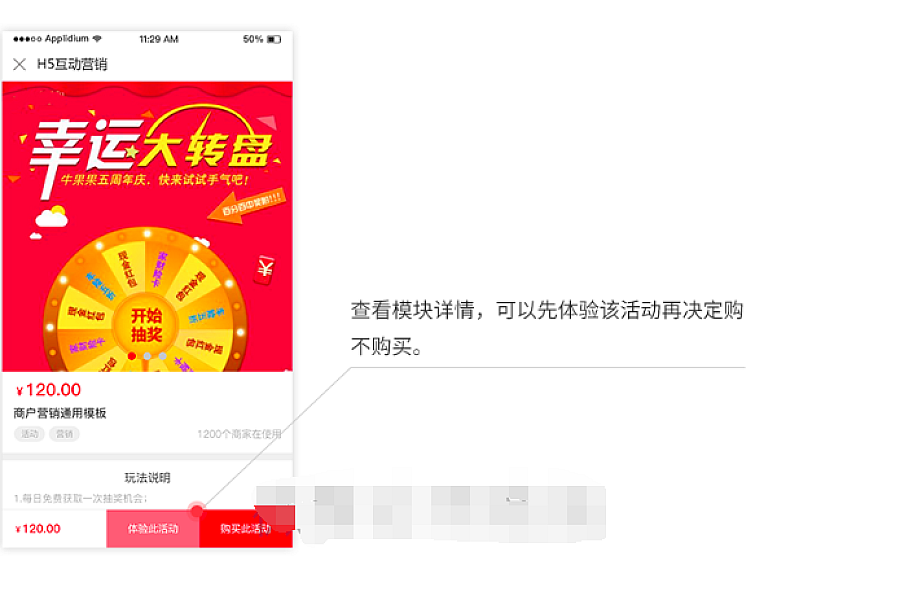Viewport: 900px width, 600px height.
Task: Click the 体验此活动 button
Action: [x=153, y=528]
